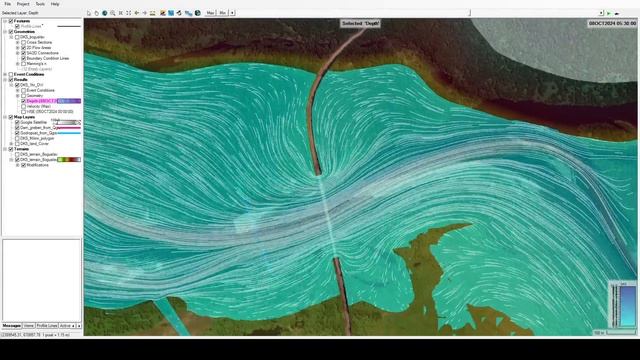Click the inward-arrows zoom icon
The image size is (640, 360).
121,13
